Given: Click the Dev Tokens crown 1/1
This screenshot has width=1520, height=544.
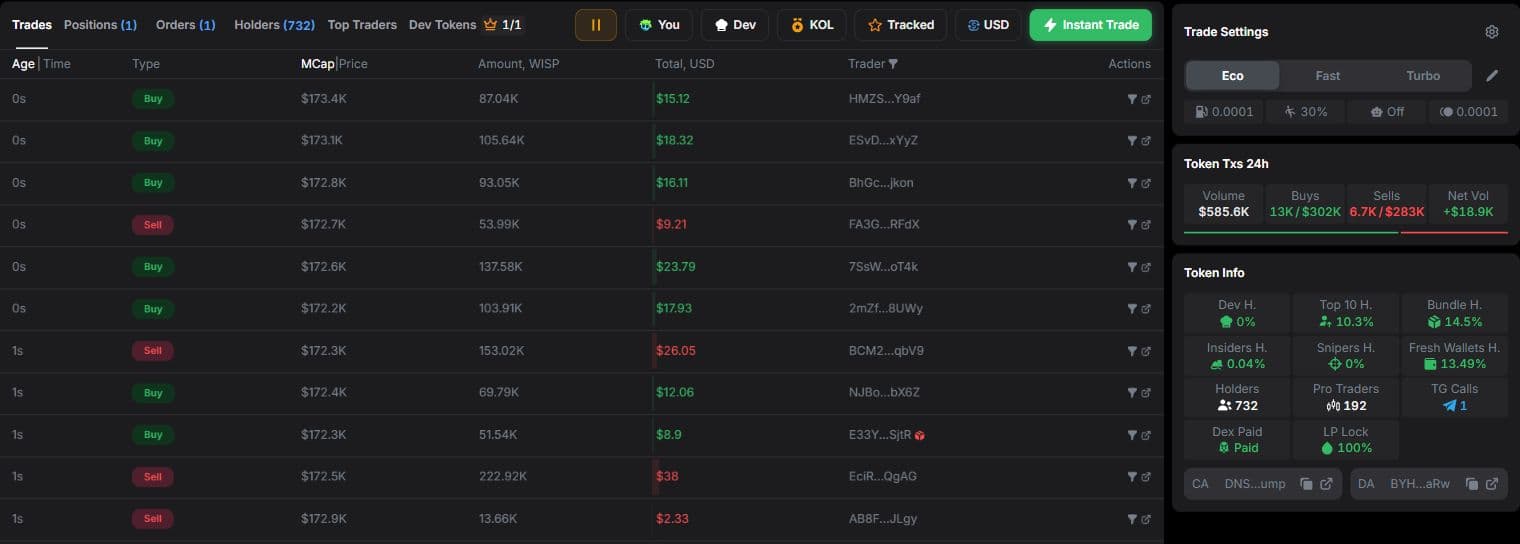Looking at the screenshot, I should pyautogui.click(x=502, y=25).
